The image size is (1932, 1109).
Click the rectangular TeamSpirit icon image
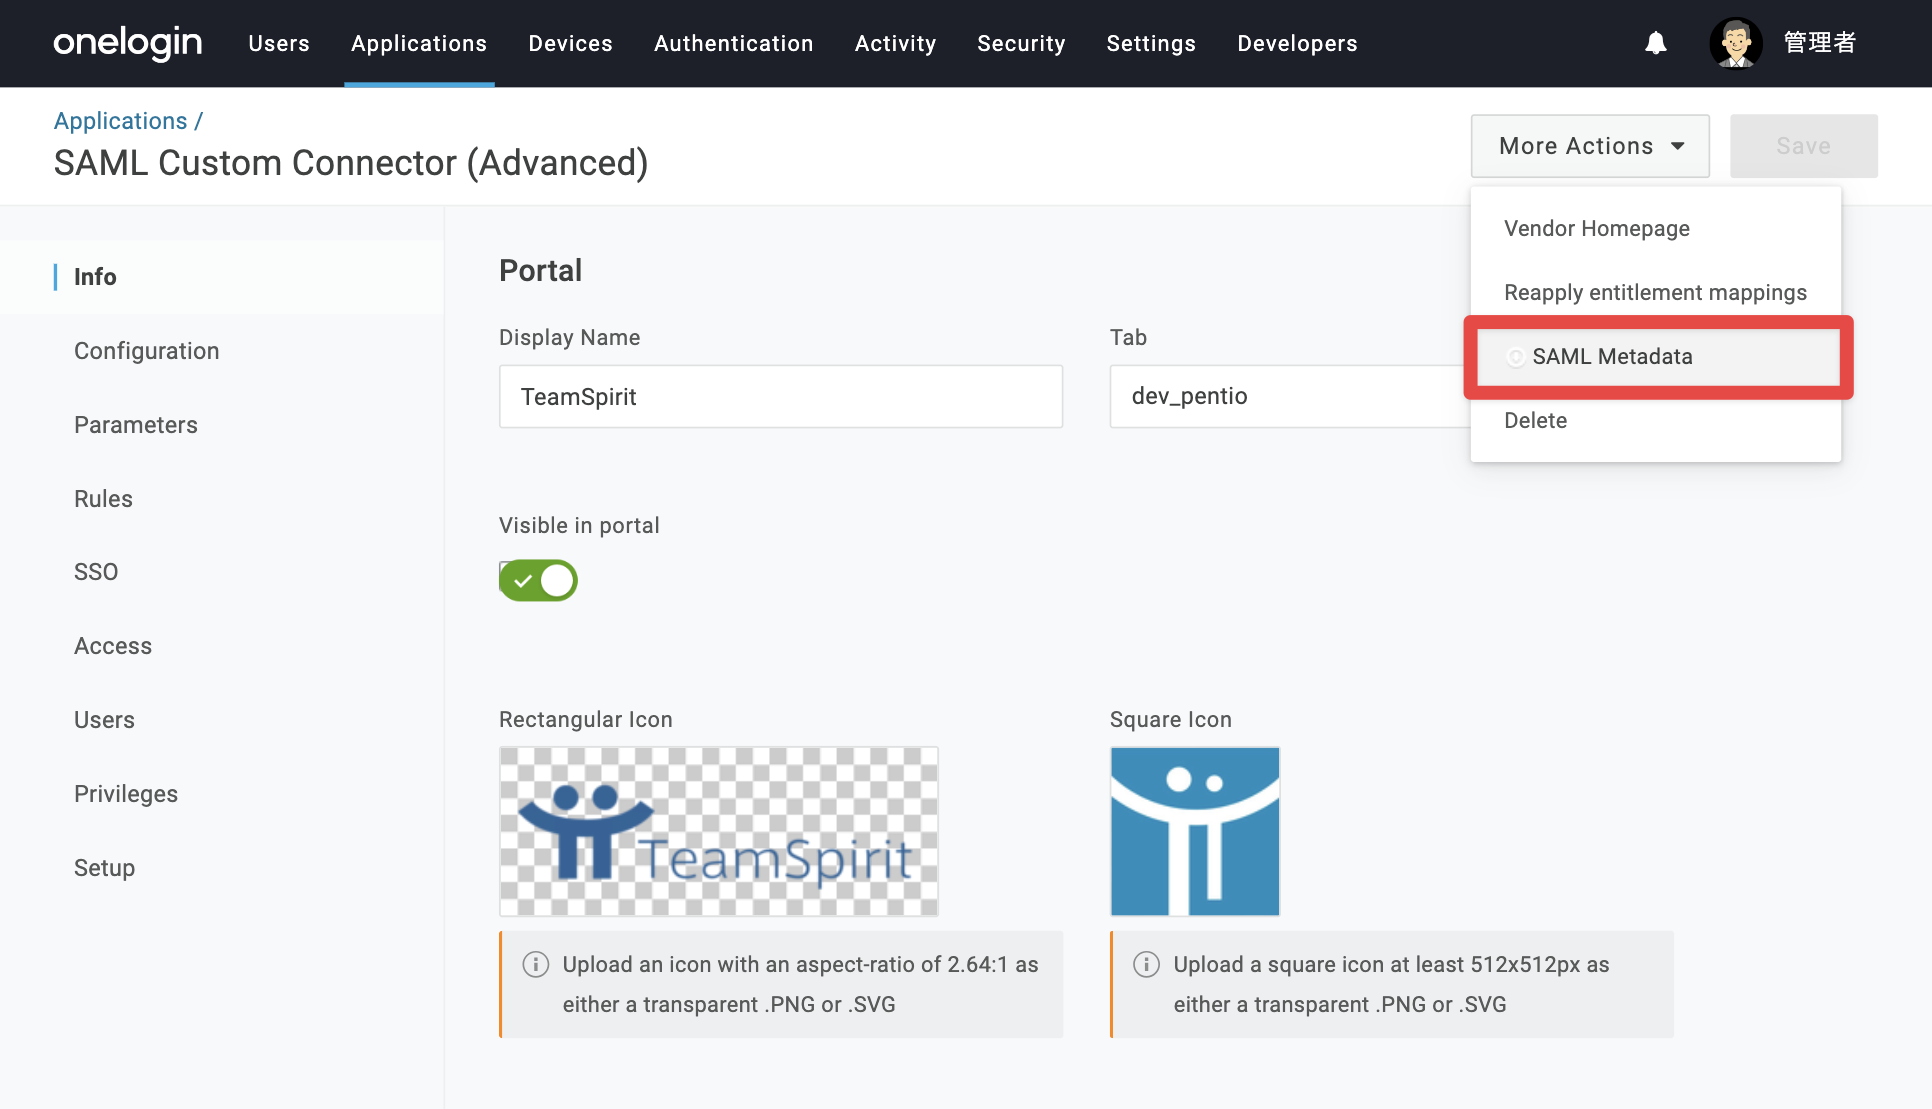click(719, 831)
